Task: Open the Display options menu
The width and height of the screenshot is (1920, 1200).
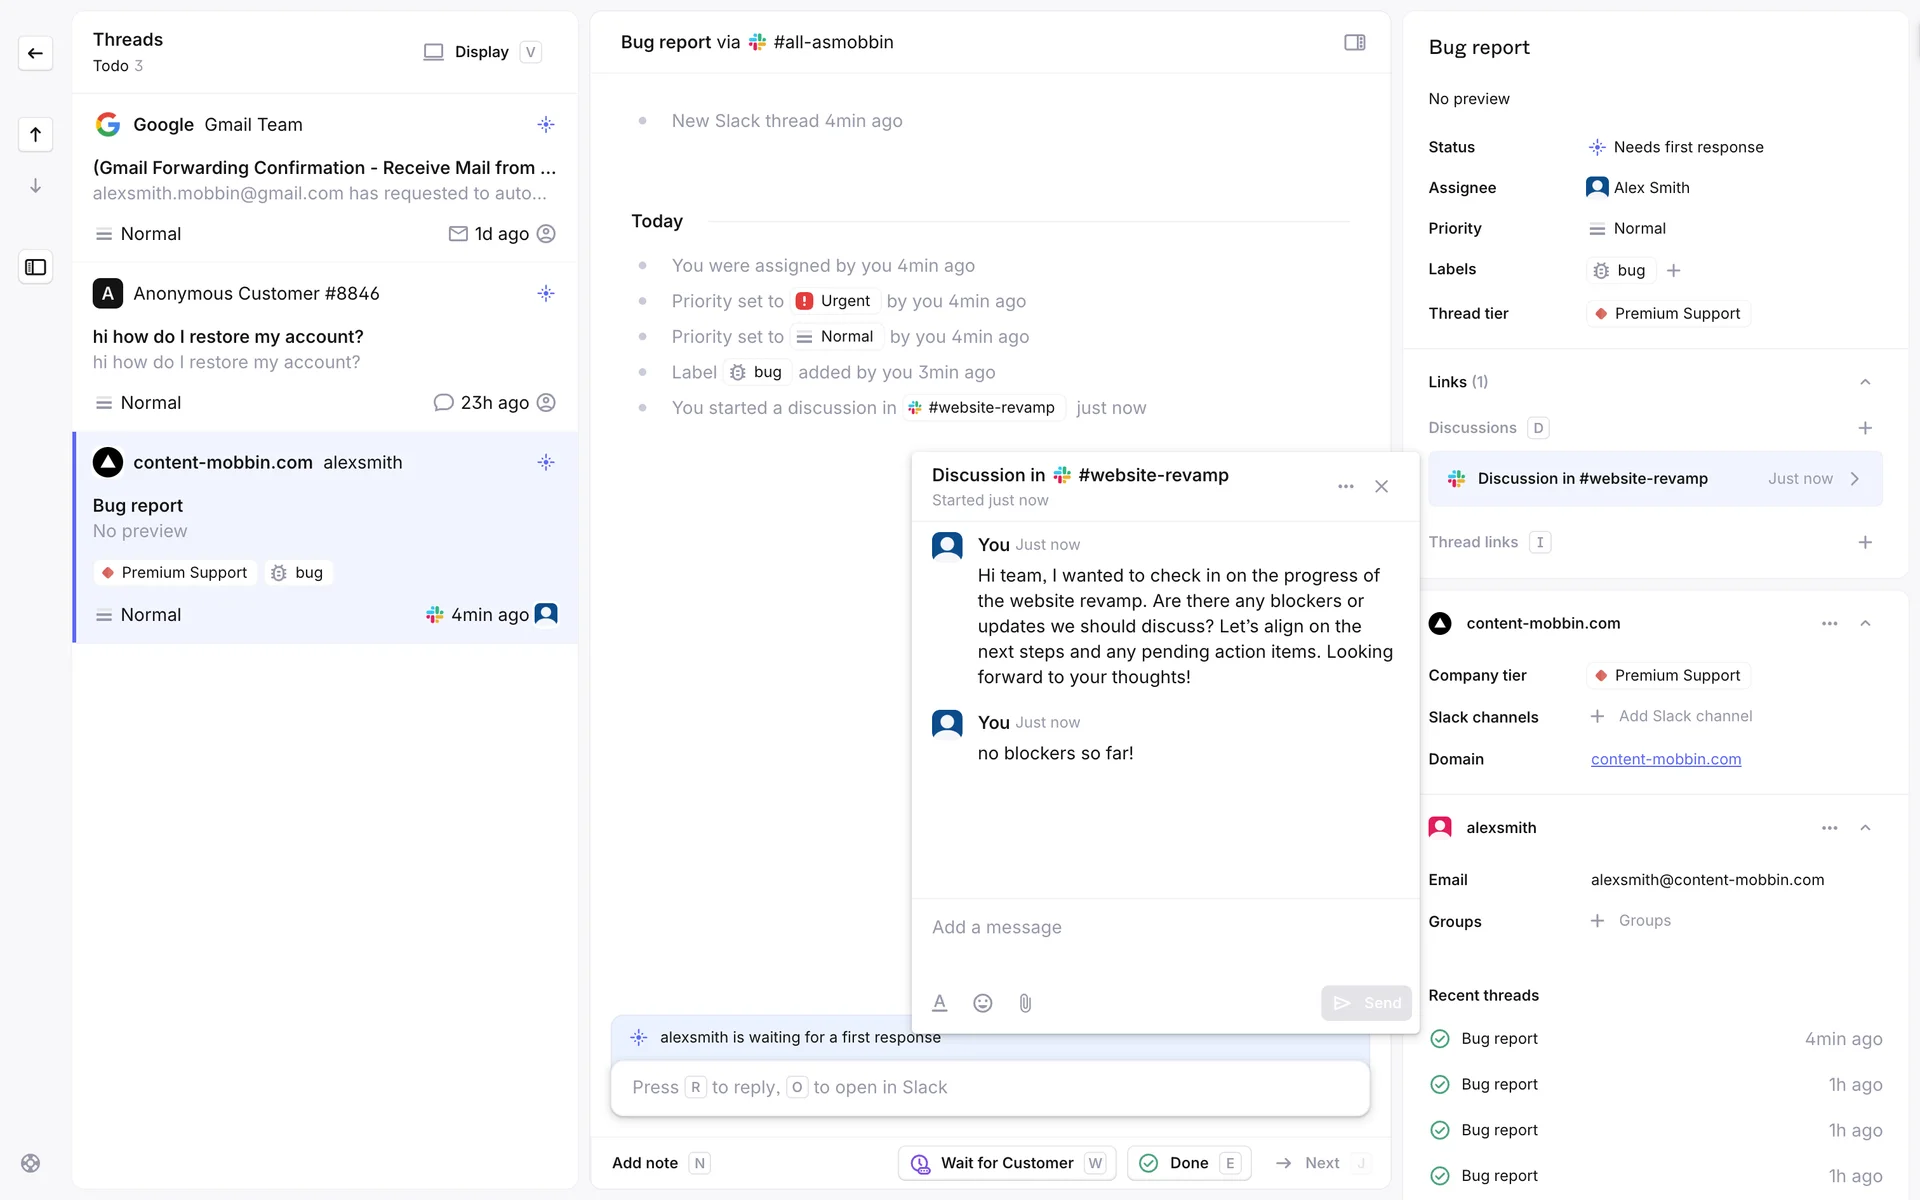Action: pyautogui.click(x=481, y=52)
